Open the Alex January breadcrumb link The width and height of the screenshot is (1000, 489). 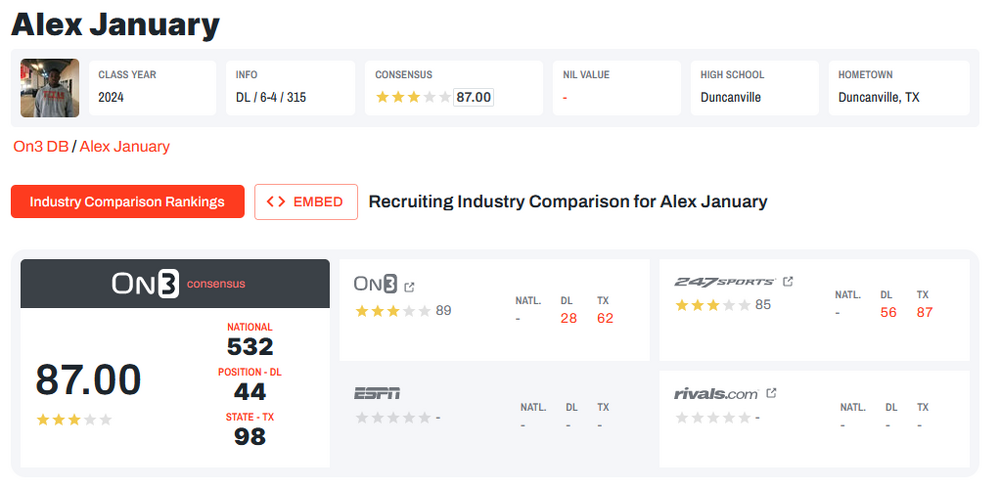pos(125,146)
